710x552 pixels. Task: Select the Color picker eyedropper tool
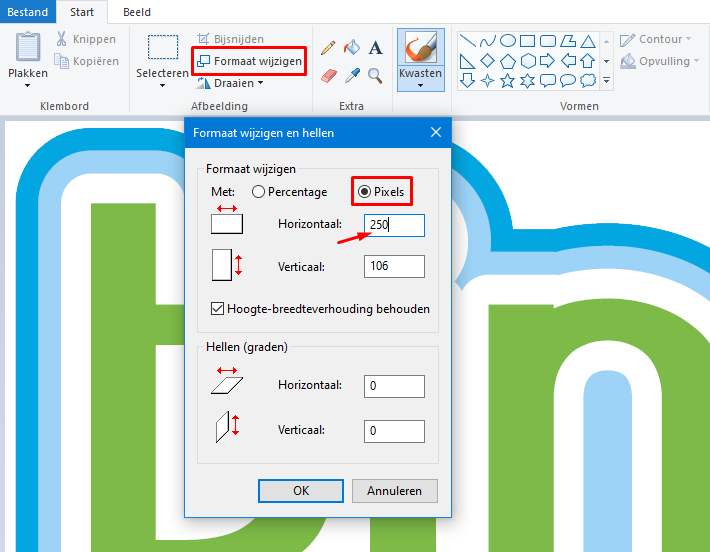click(x=352, y=76)
